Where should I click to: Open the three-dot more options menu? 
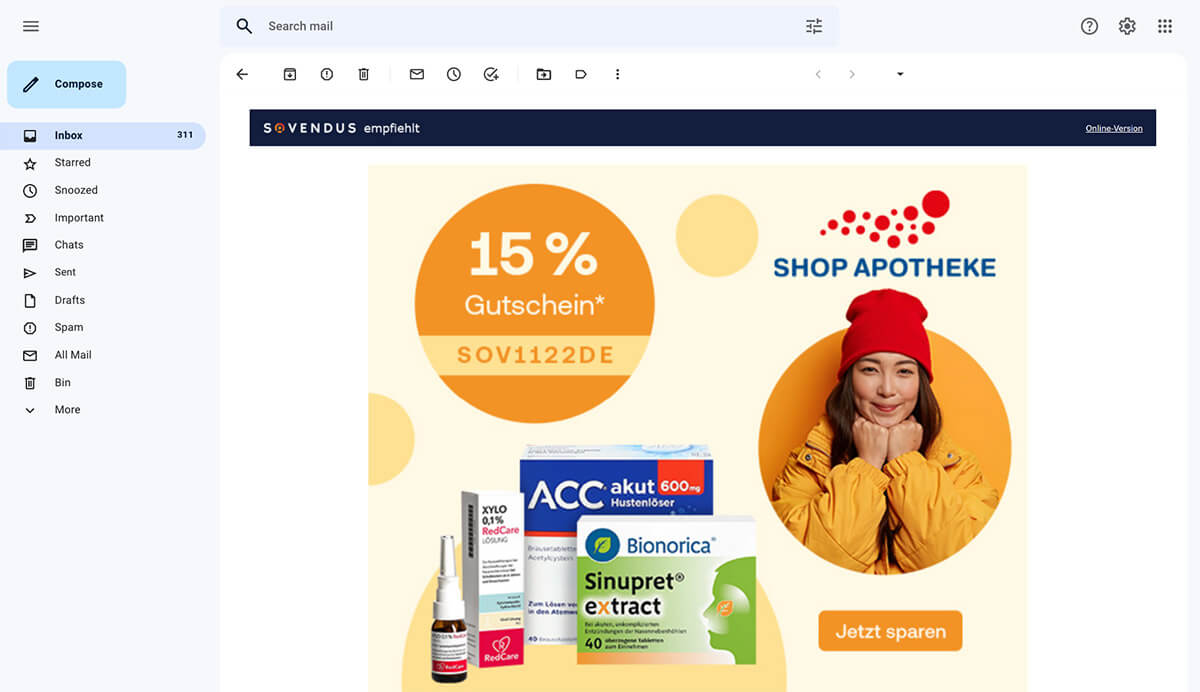(x=618, y=74)
